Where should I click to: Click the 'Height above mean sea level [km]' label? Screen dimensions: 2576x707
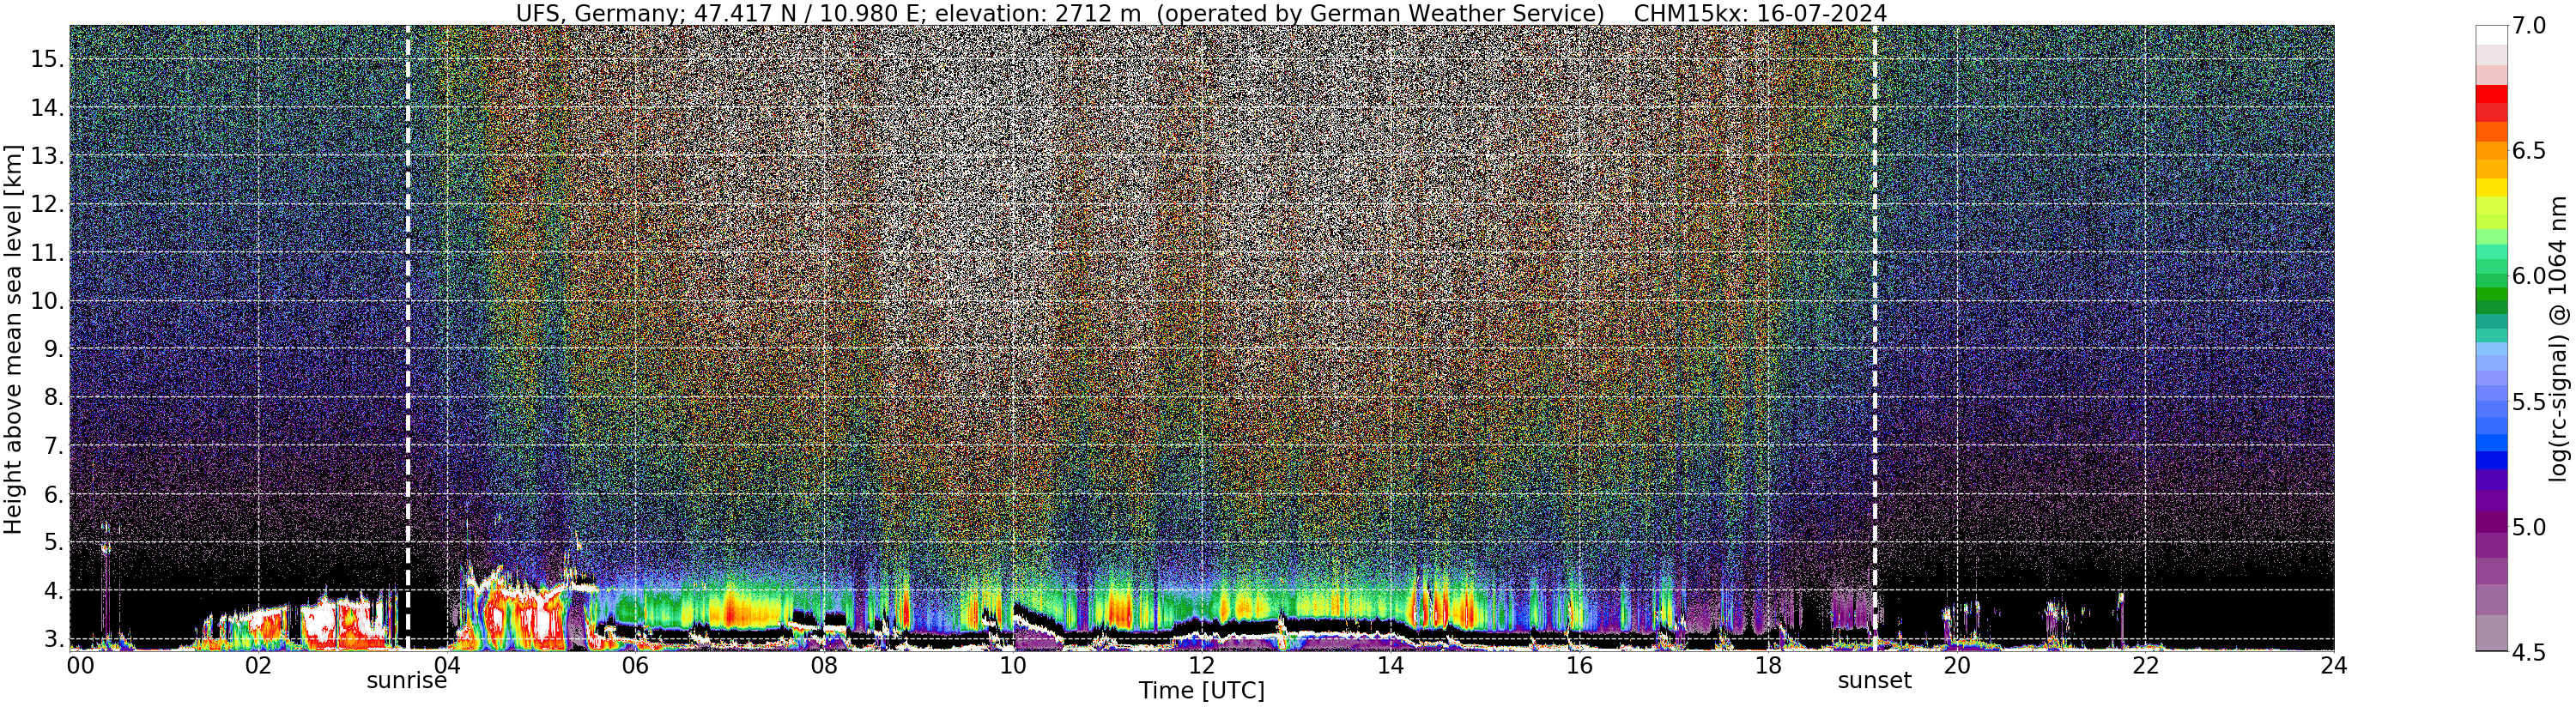click(x=13, y=338)
